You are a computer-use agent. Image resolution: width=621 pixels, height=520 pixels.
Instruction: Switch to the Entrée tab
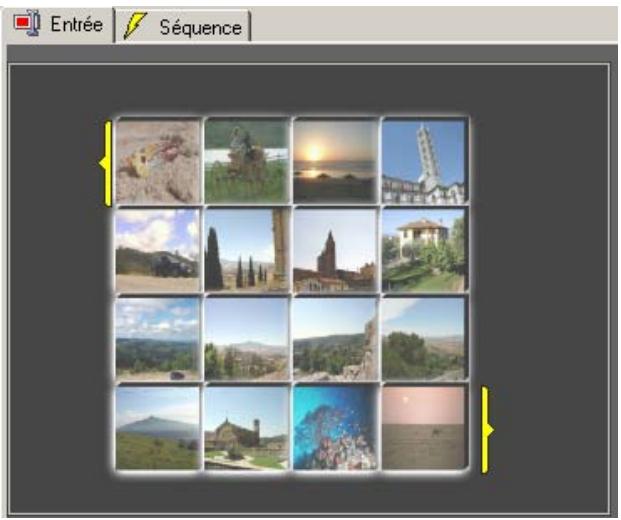(58, 25)
